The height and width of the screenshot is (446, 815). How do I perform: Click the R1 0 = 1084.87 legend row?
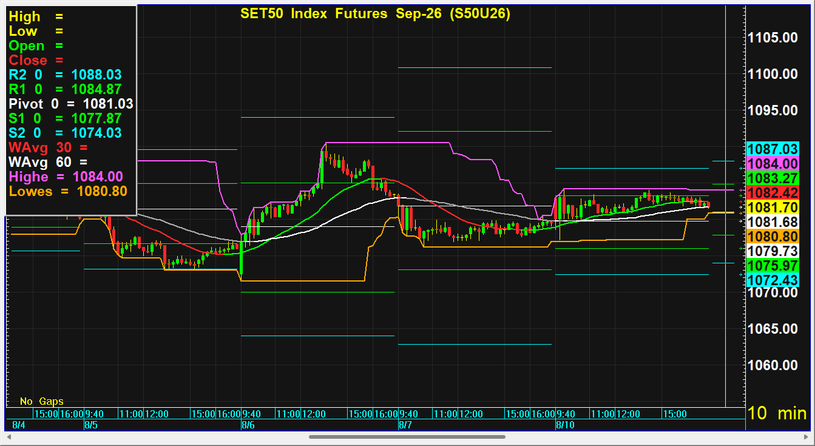coord(65,89)
